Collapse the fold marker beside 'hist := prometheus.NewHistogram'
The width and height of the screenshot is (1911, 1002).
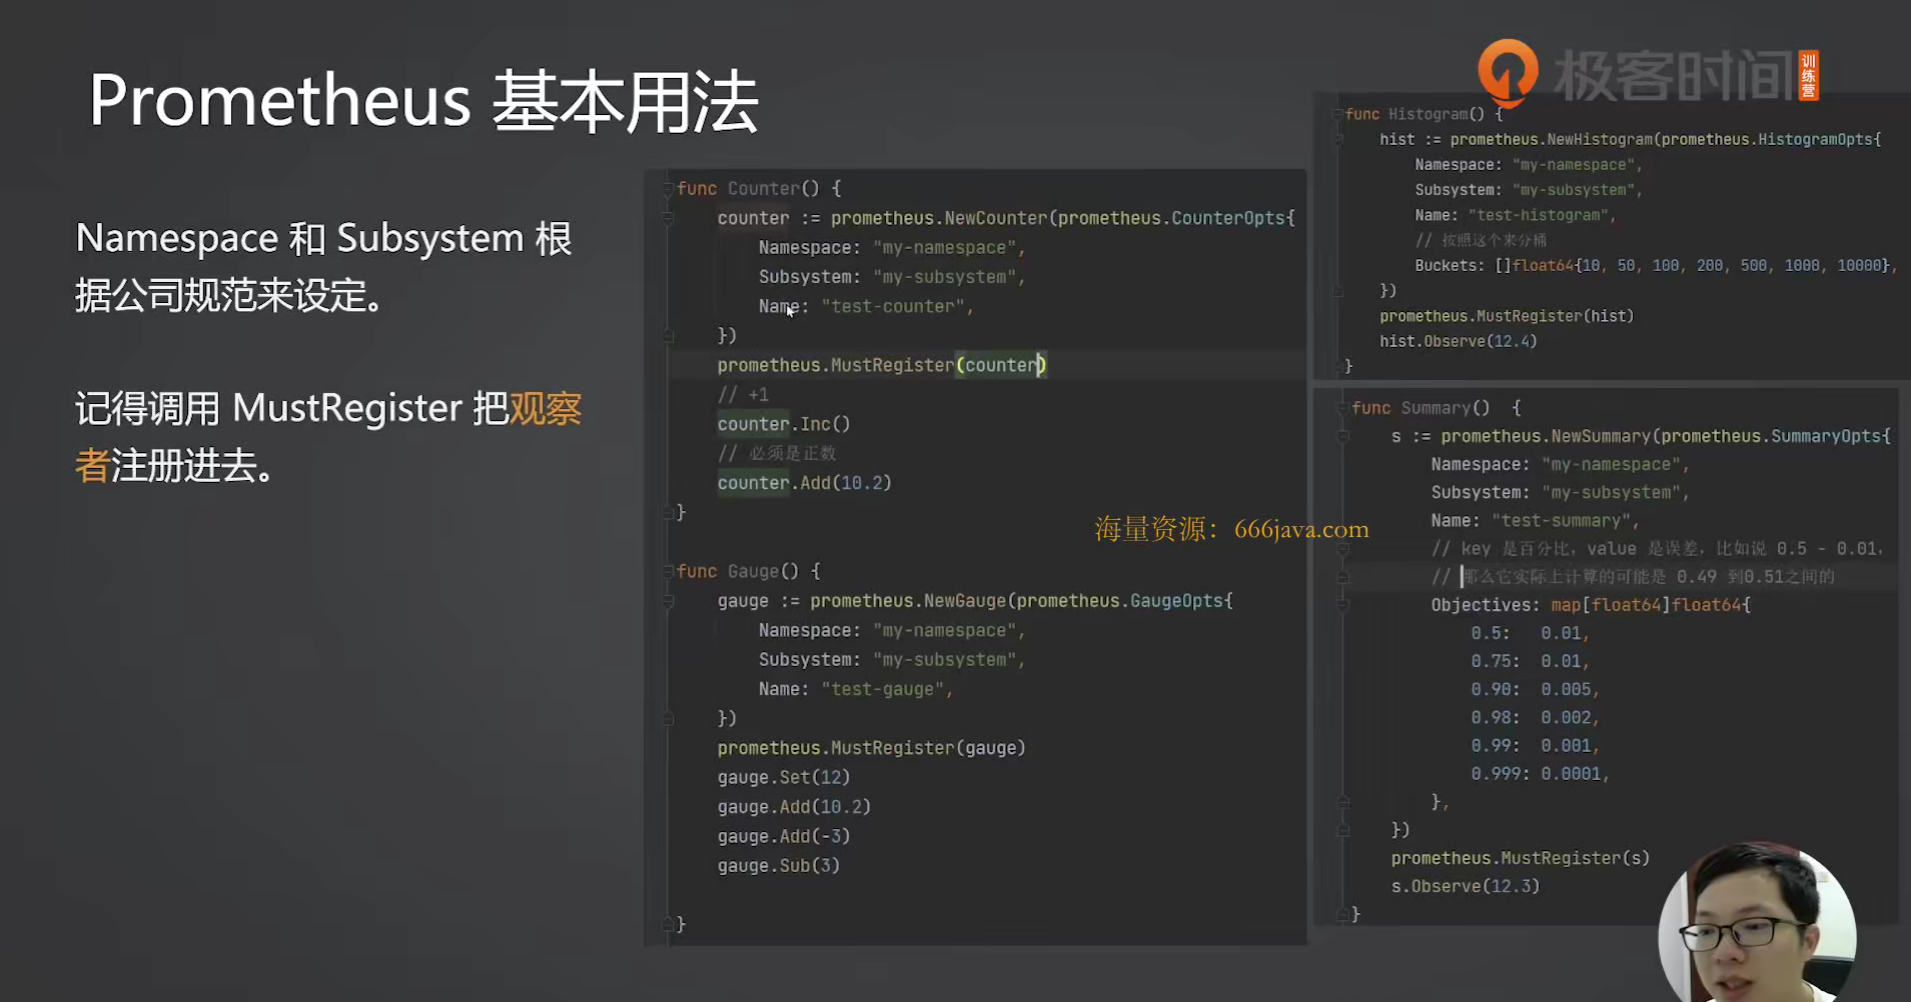point(1337,140)
